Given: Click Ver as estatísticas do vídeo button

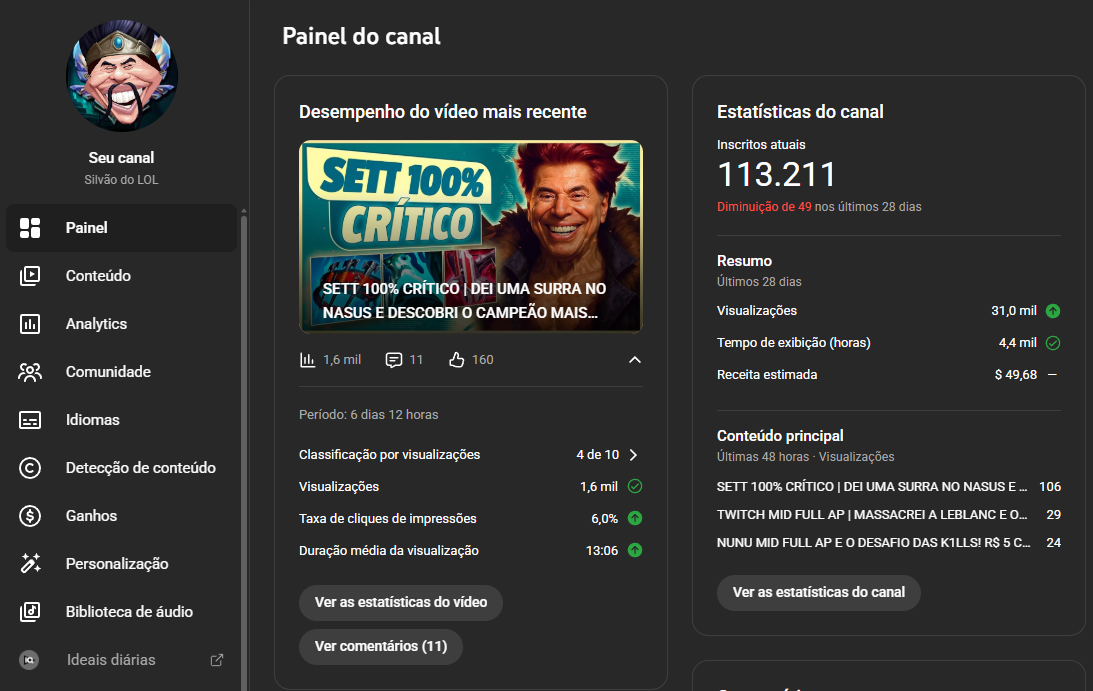Looking at the screenshot, I should (401, 602).
